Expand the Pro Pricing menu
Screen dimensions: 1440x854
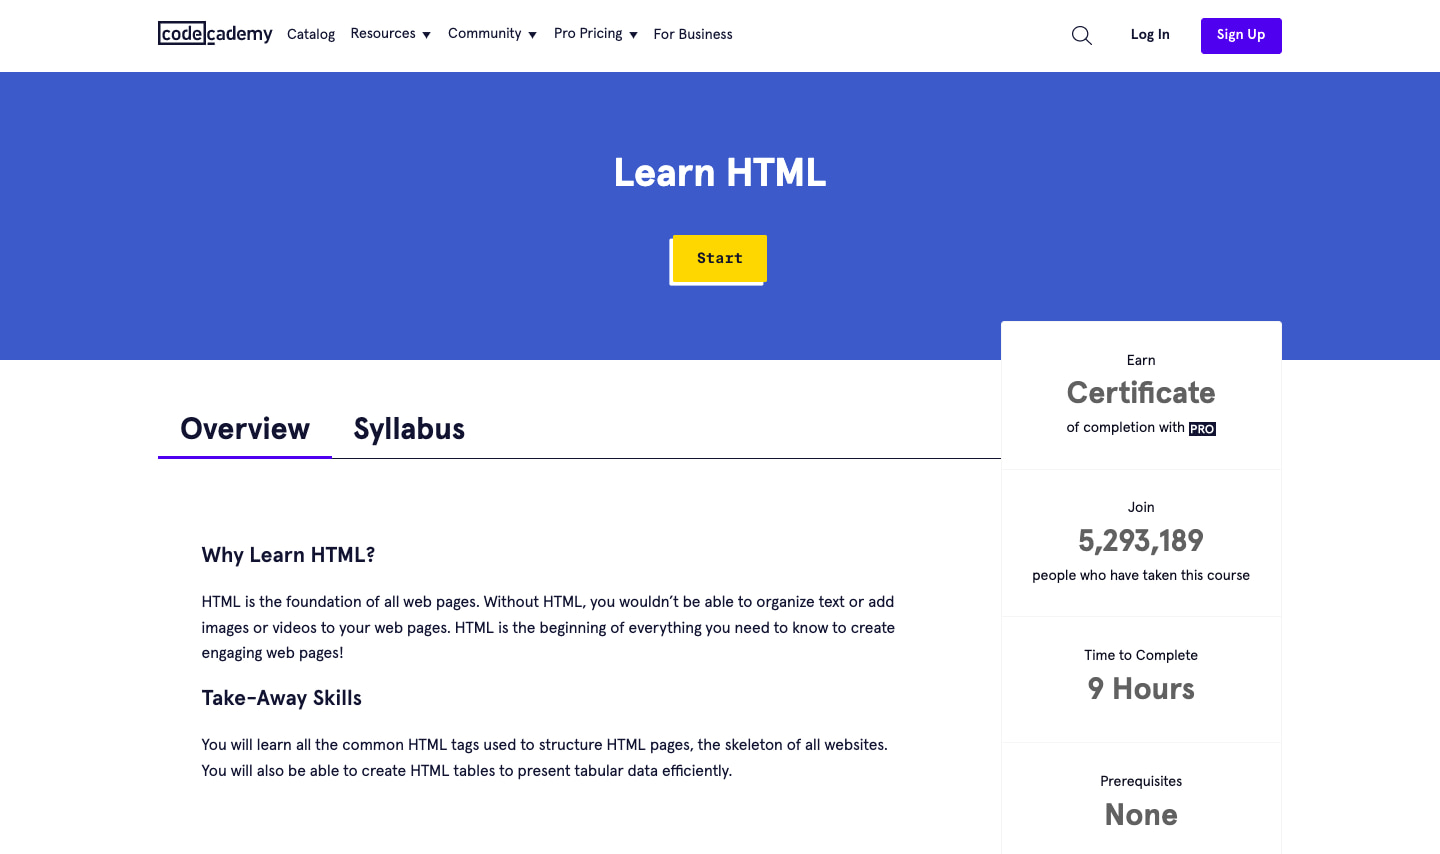click(x=595, y=34)
